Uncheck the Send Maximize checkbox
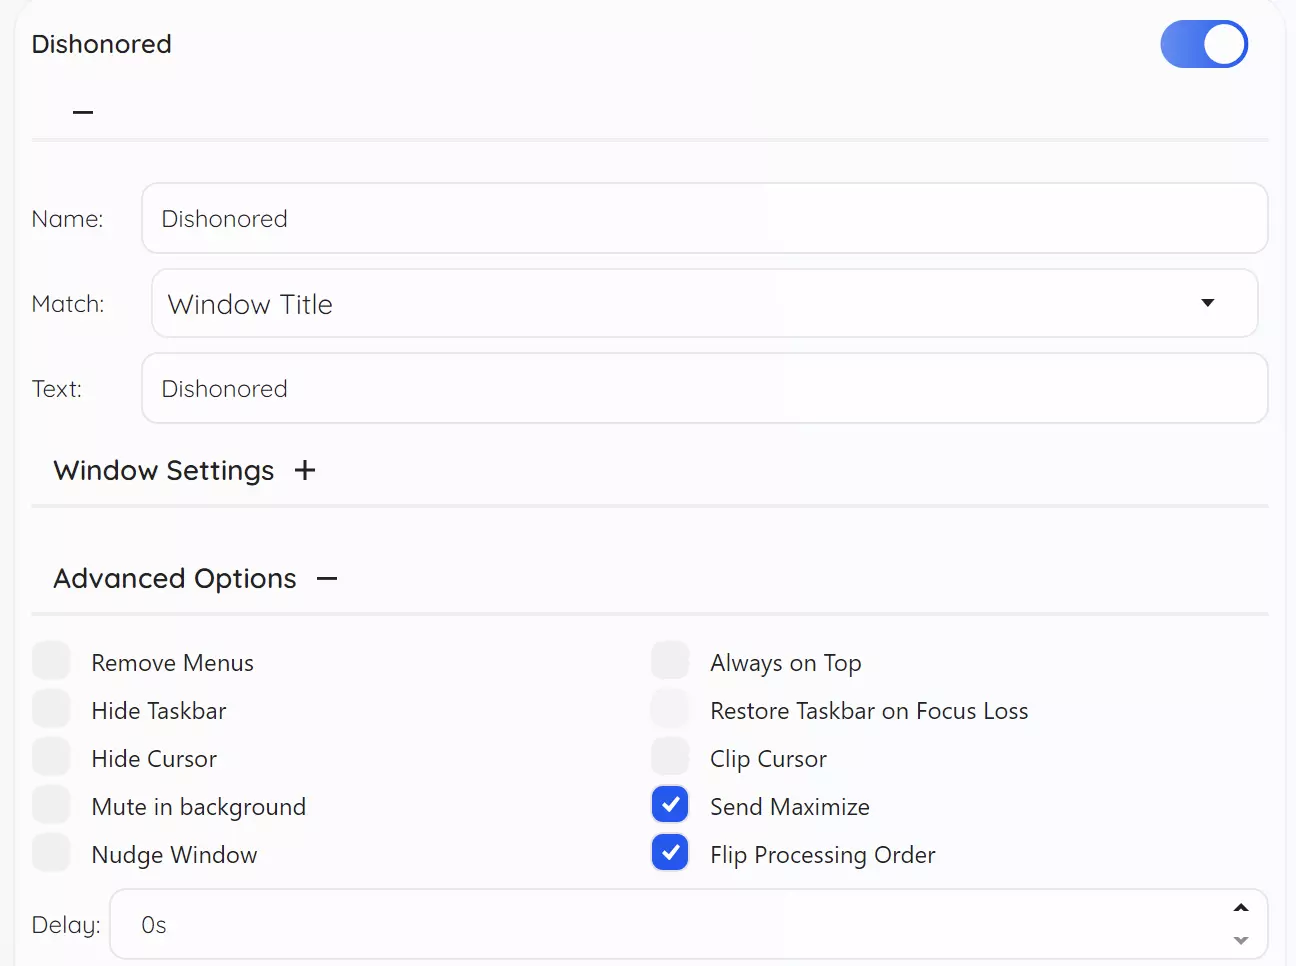 click(x=670, y=805)
